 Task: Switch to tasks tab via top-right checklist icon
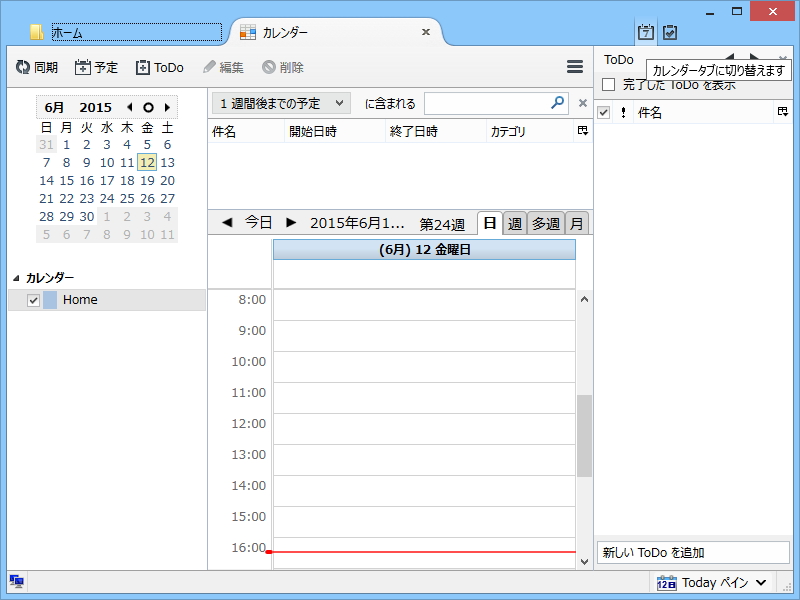(670, 33)
